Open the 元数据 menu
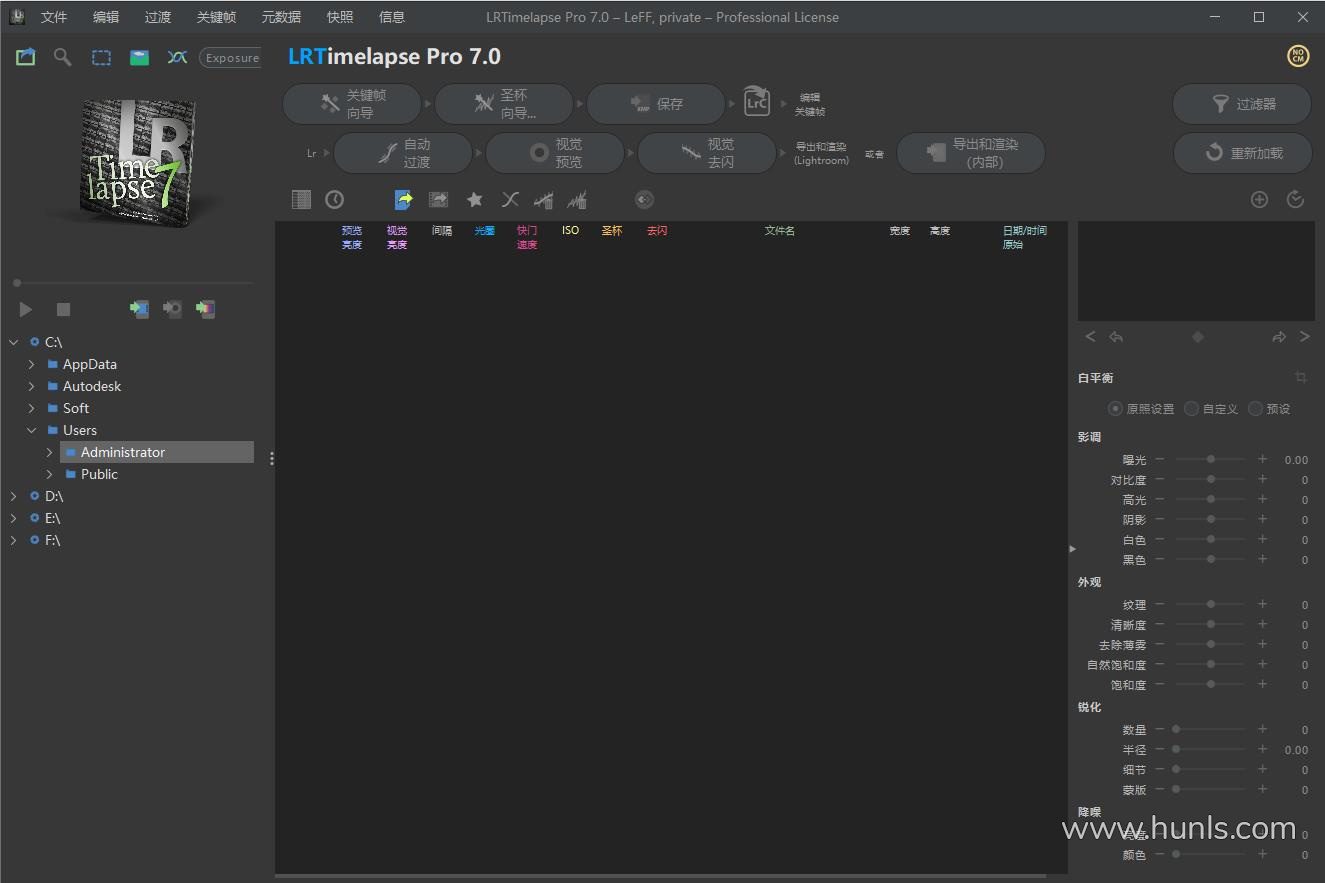Image resolution: width=1325 pixels, height=883 pixels. click(281, 17)
